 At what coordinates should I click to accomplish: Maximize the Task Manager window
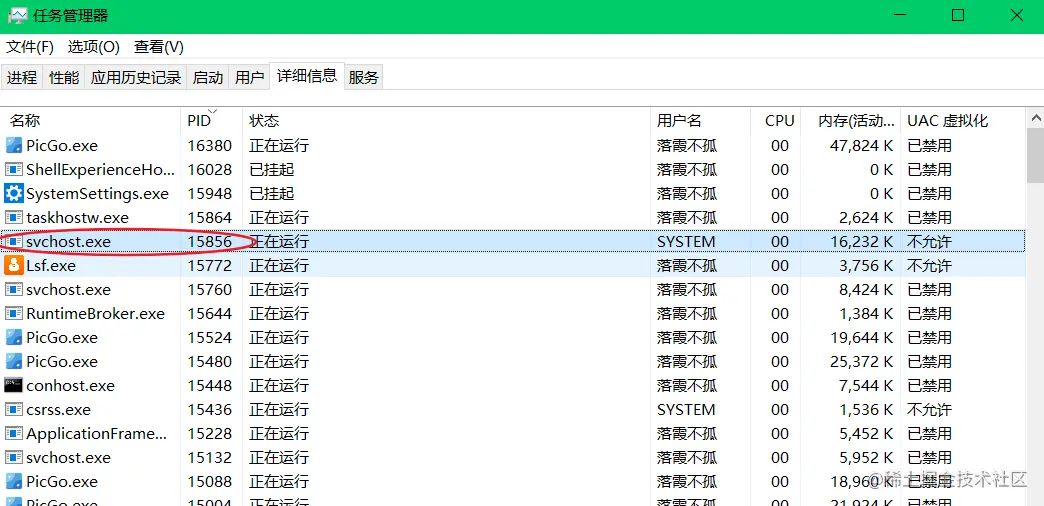pyautogui.click(x=957, y=16)
